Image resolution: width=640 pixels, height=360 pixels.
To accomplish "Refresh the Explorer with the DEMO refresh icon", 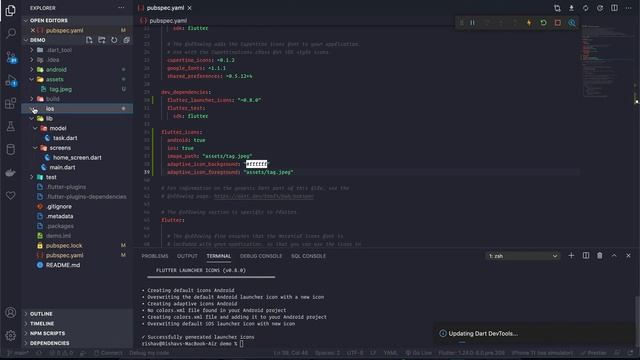I will 114,40.
